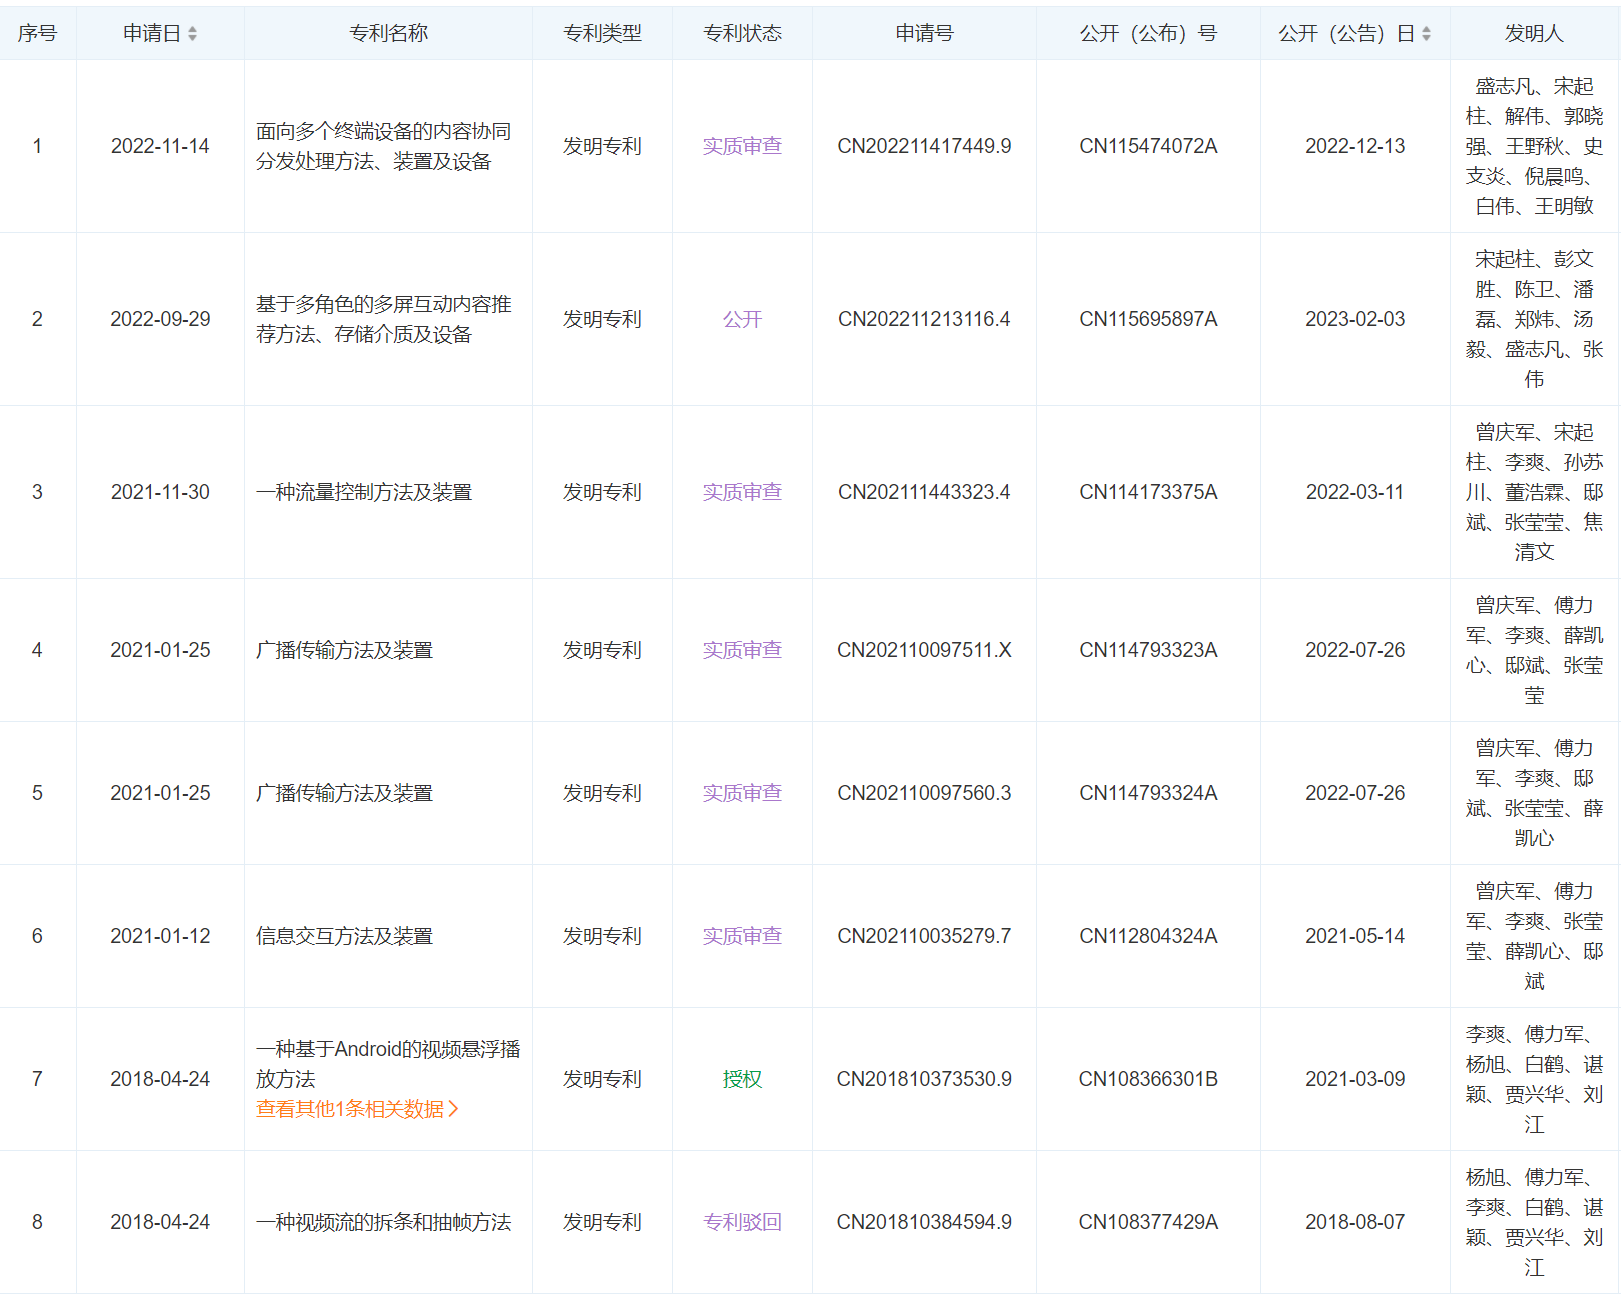Select 一种基于Android的视频悬浮播放方法
Viewport: 1621px width, 1299px height.
coord(388,1064)
